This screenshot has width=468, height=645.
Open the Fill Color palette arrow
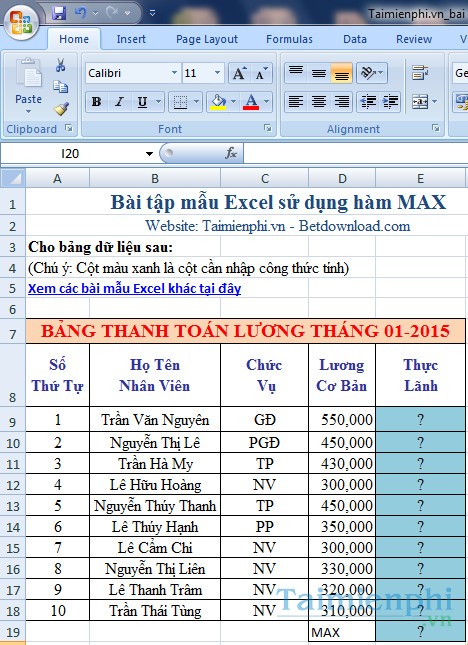(233, 102)
